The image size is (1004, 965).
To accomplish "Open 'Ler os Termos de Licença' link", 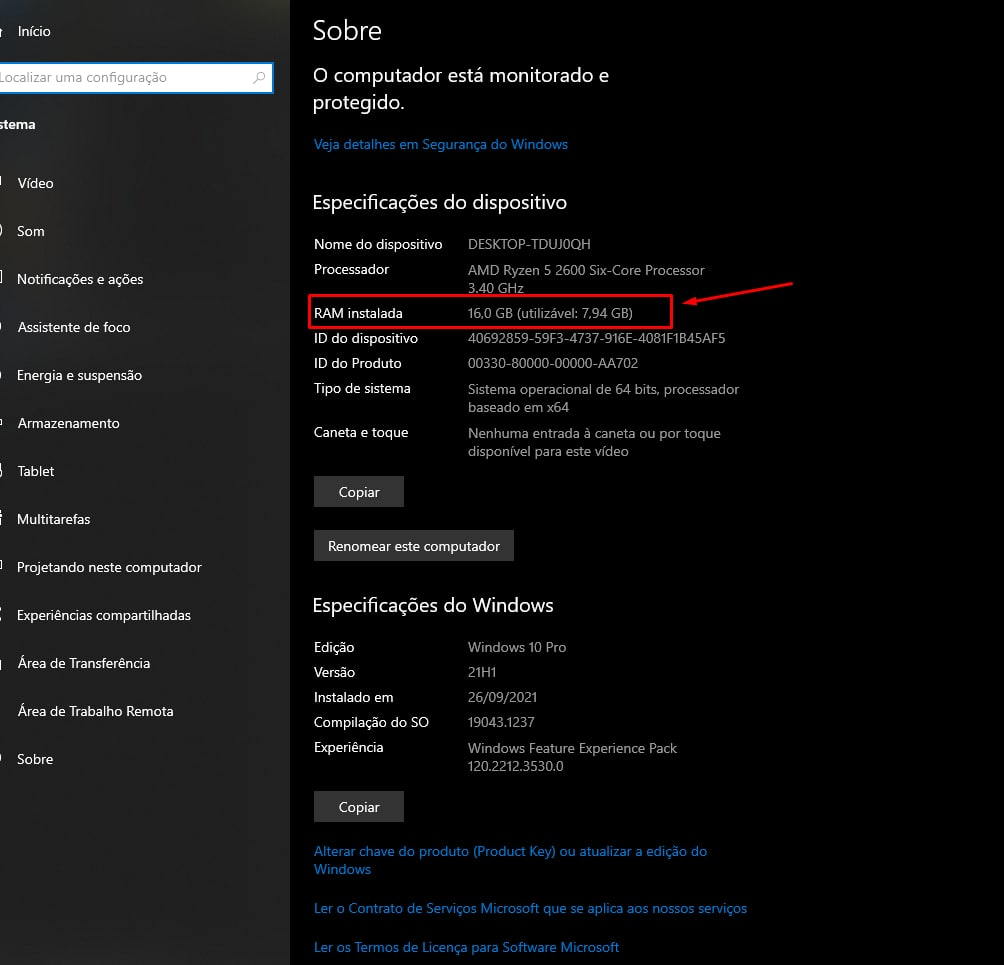I will coord(466,948).
